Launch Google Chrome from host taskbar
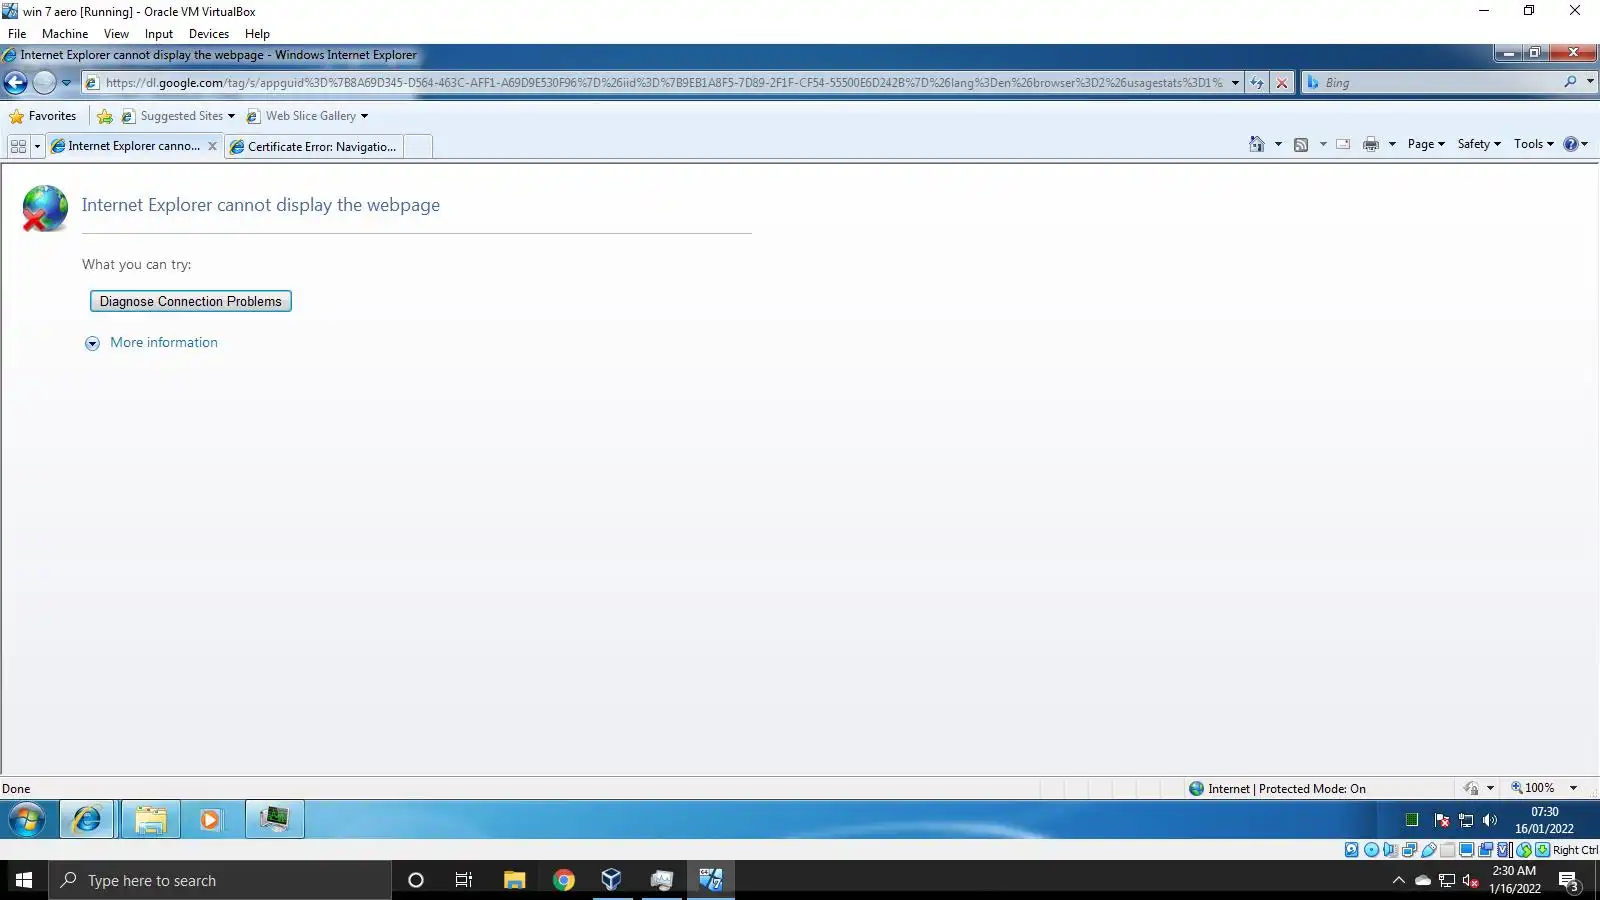This screenshot has width=1600, height=900. point(564,880)
